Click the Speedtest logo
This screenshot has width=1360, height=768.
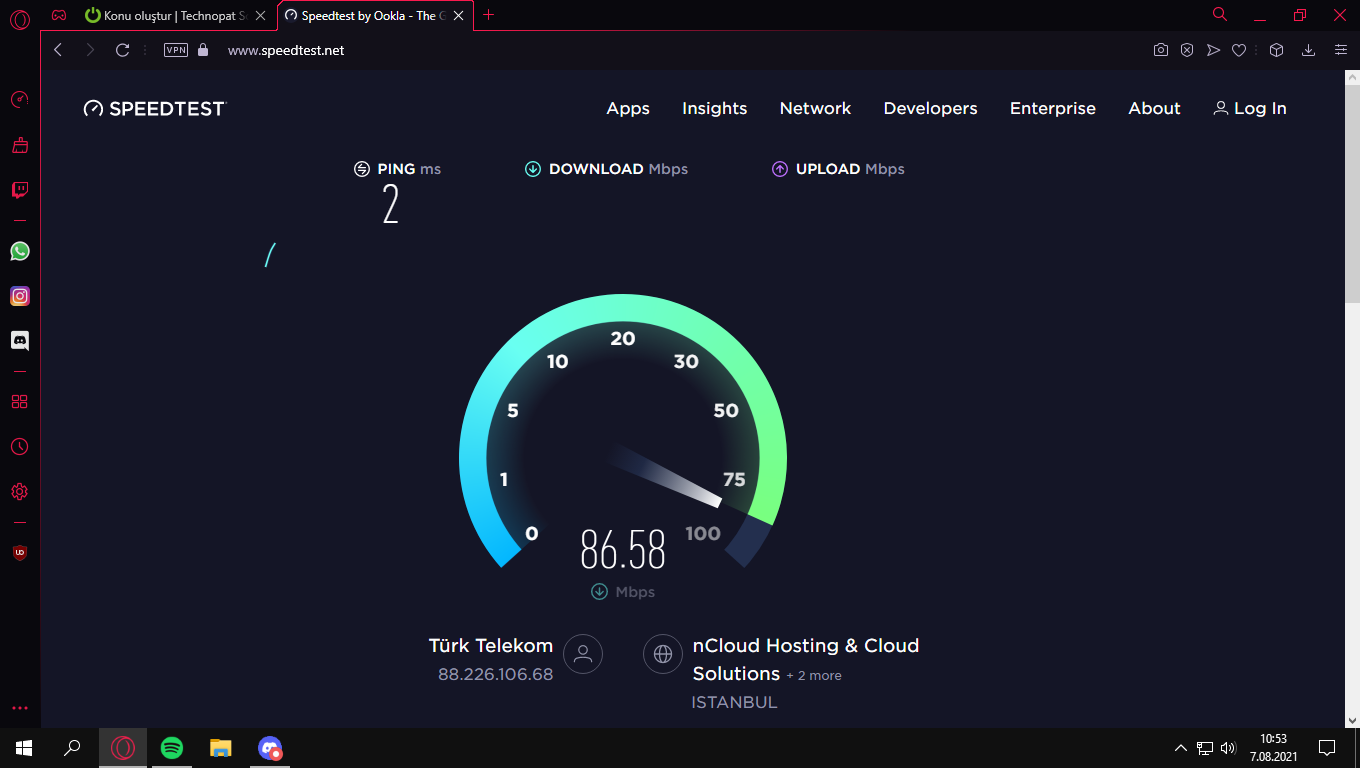point(155,109)
